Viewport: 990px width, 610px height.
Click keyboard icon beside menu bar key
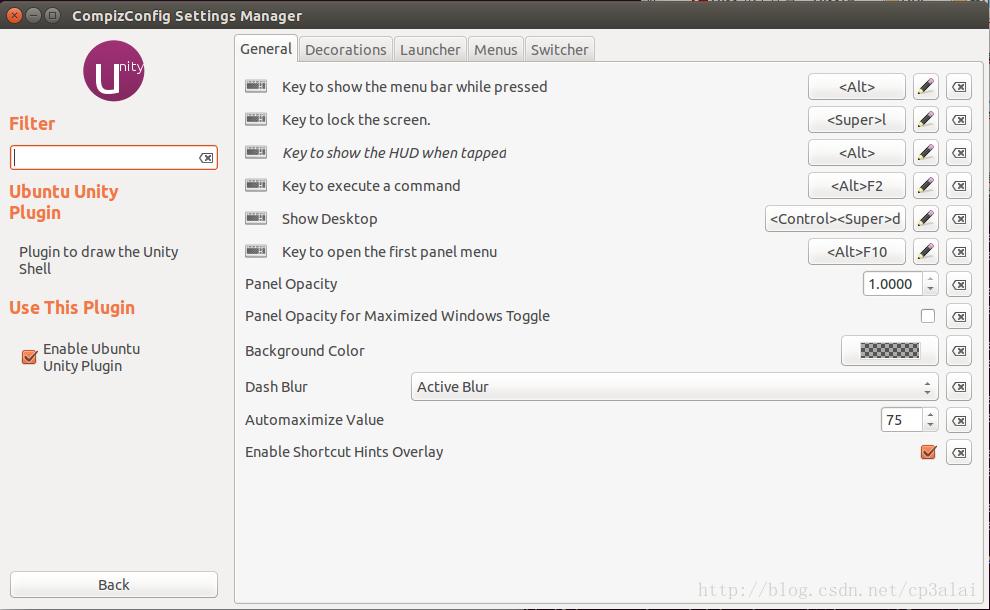click(256, 86)
